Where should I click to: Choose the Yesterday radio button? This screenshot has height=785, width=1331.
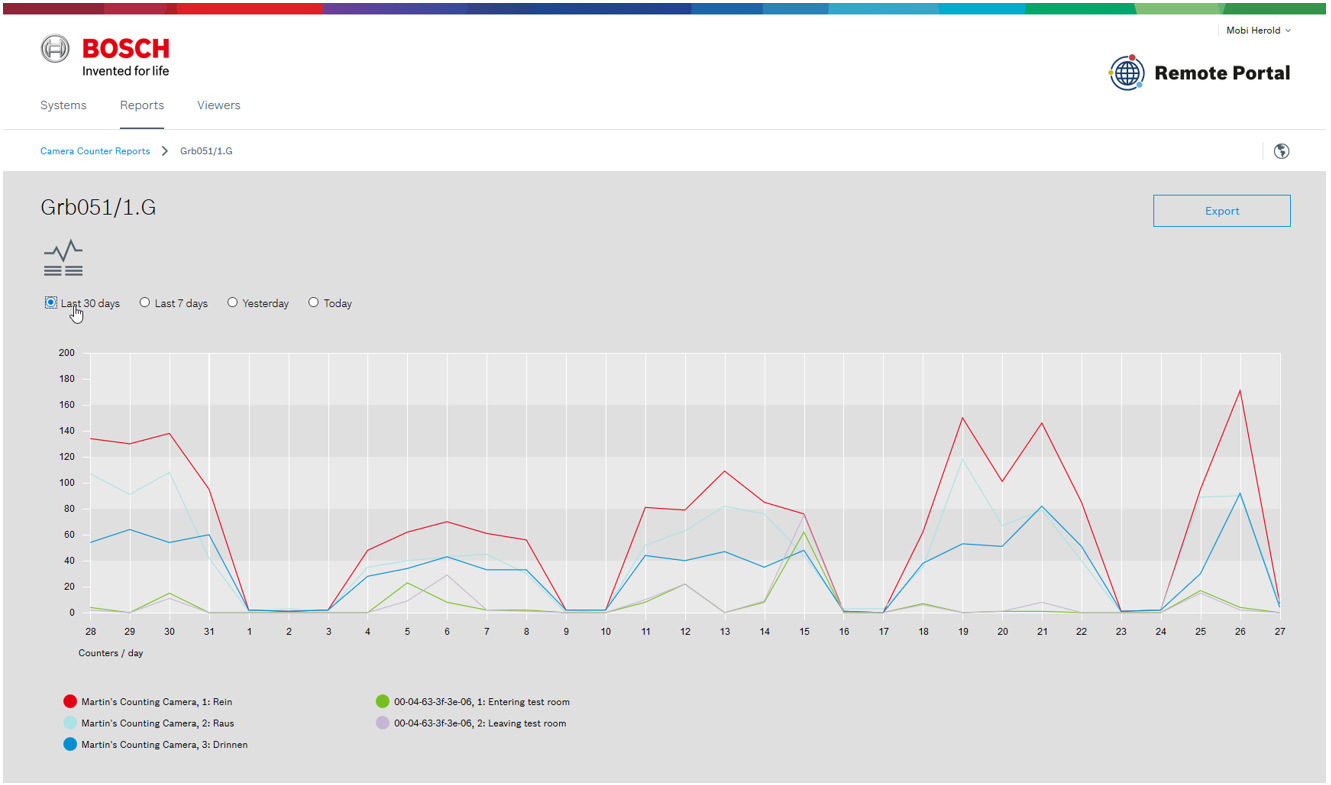tap(232, 303)
